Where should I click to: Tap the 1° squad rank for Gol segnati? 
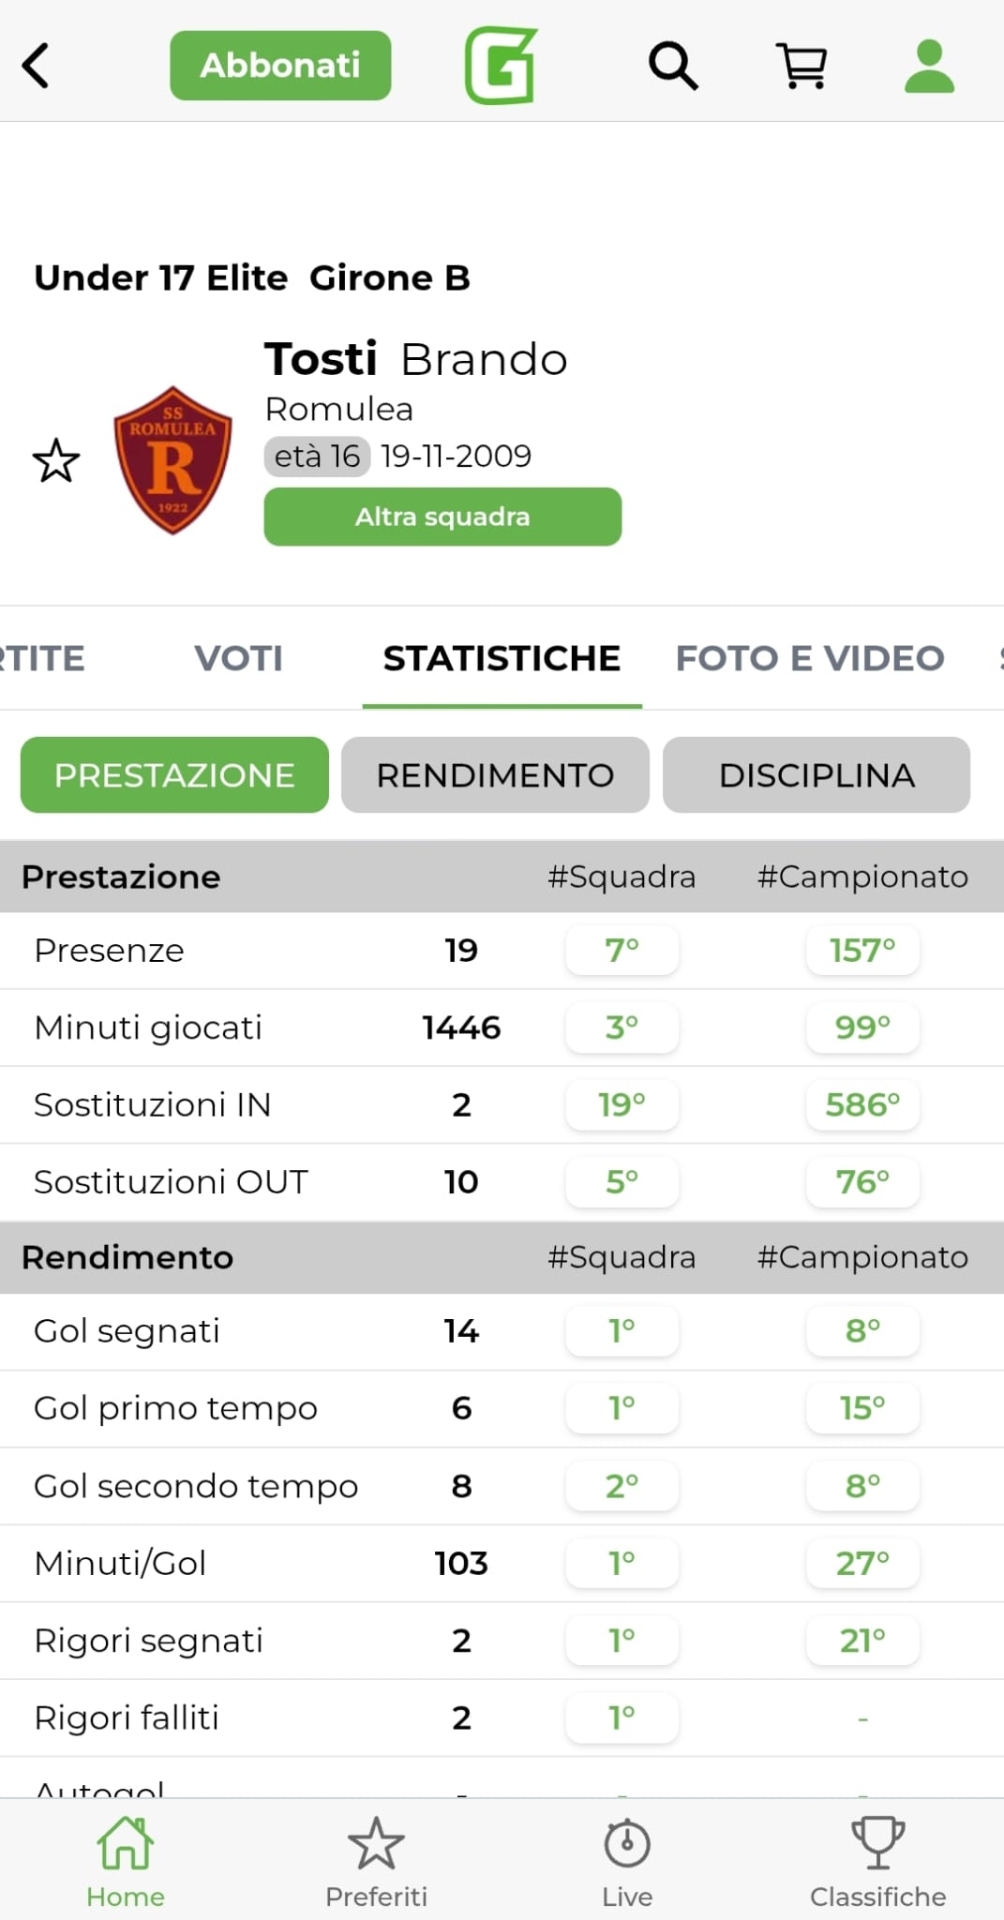click(x=622, y=1331)
